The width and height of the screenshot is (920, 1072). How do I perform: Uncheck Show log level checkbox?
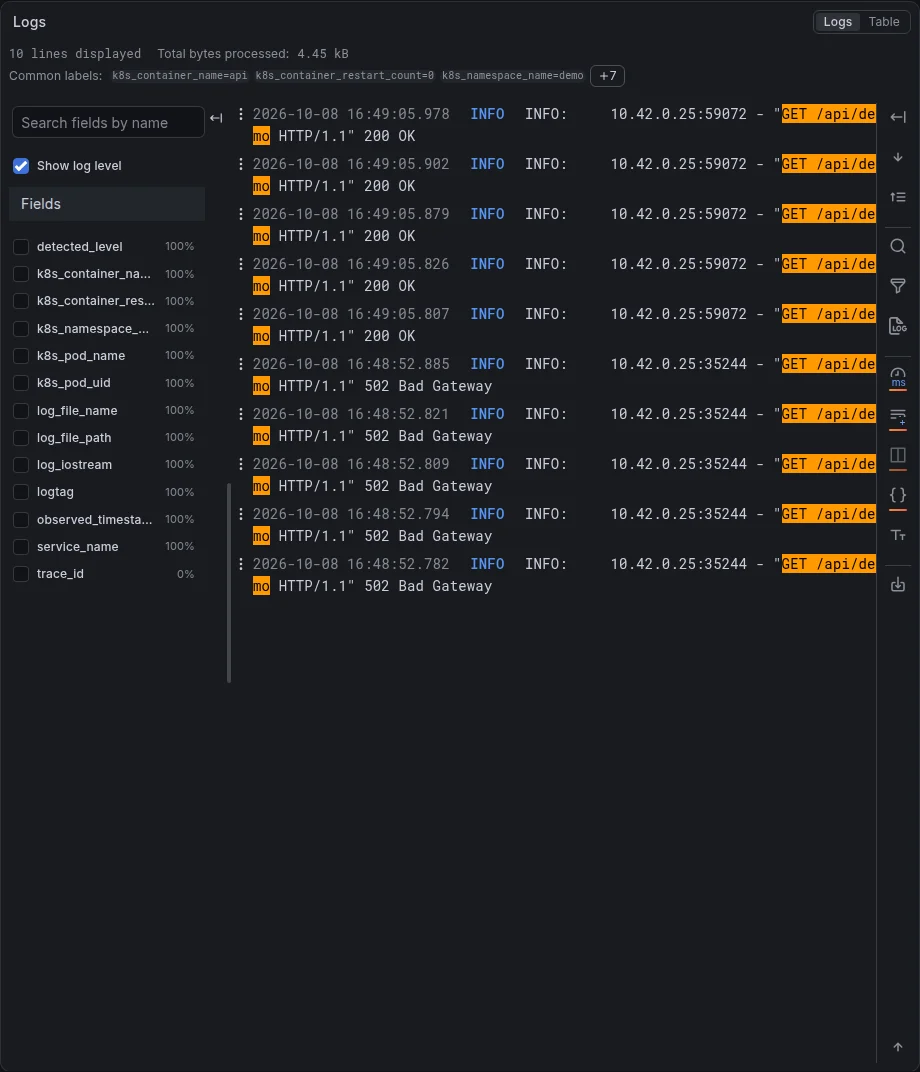pos(21,165)
